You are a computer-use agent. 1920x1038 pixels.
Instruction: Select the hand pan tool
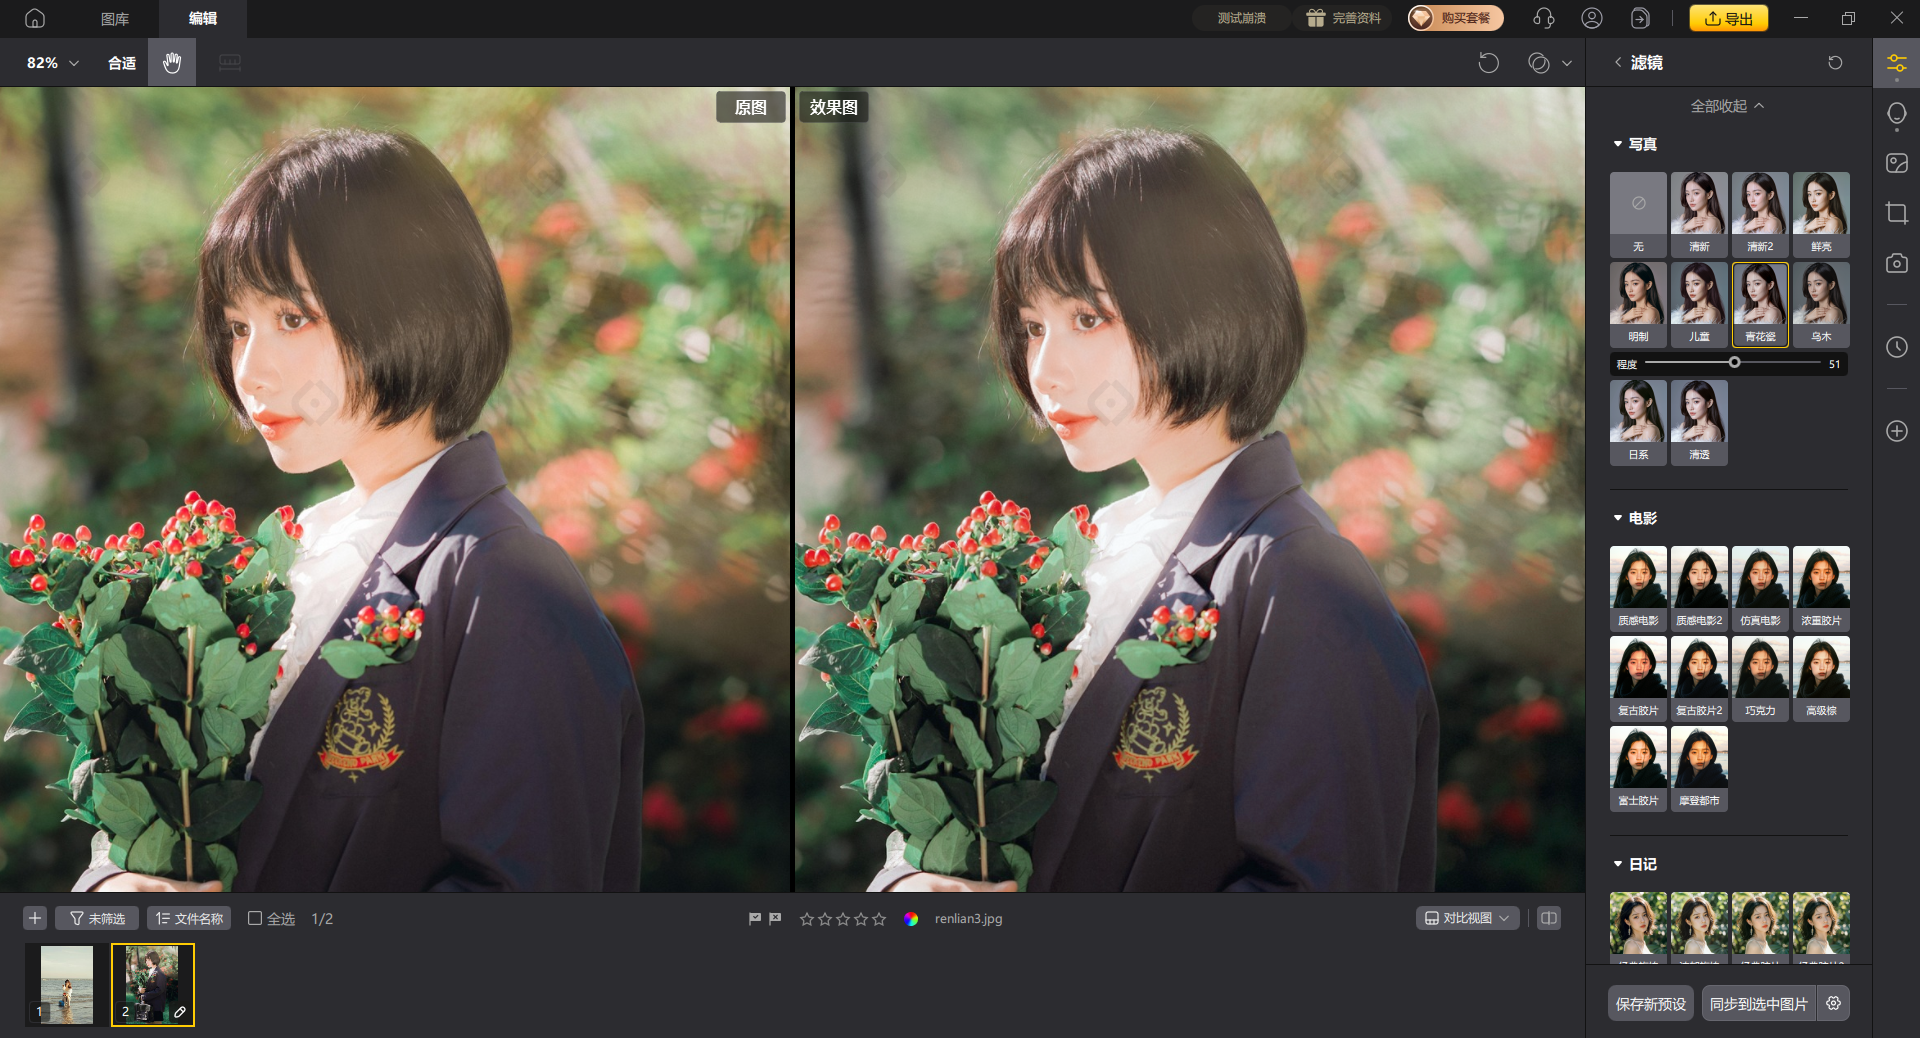click(x=172, y=63)
